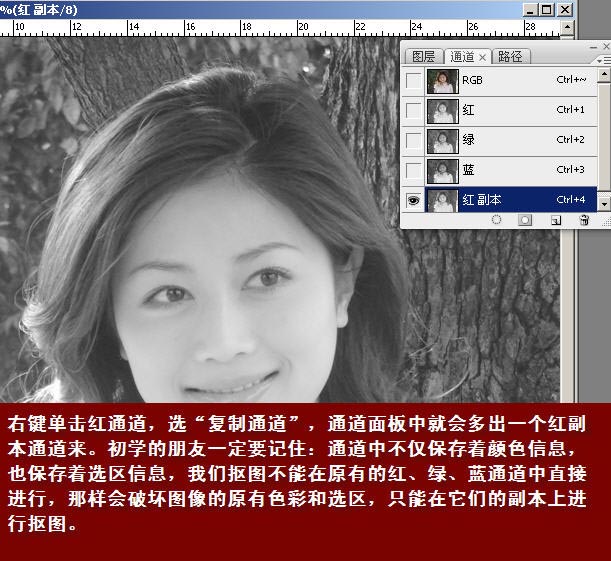Viewport: 611px width, 561px height.
Task: Enable visibility box for 蓝 channel
Action: click(x=412, y=170)
